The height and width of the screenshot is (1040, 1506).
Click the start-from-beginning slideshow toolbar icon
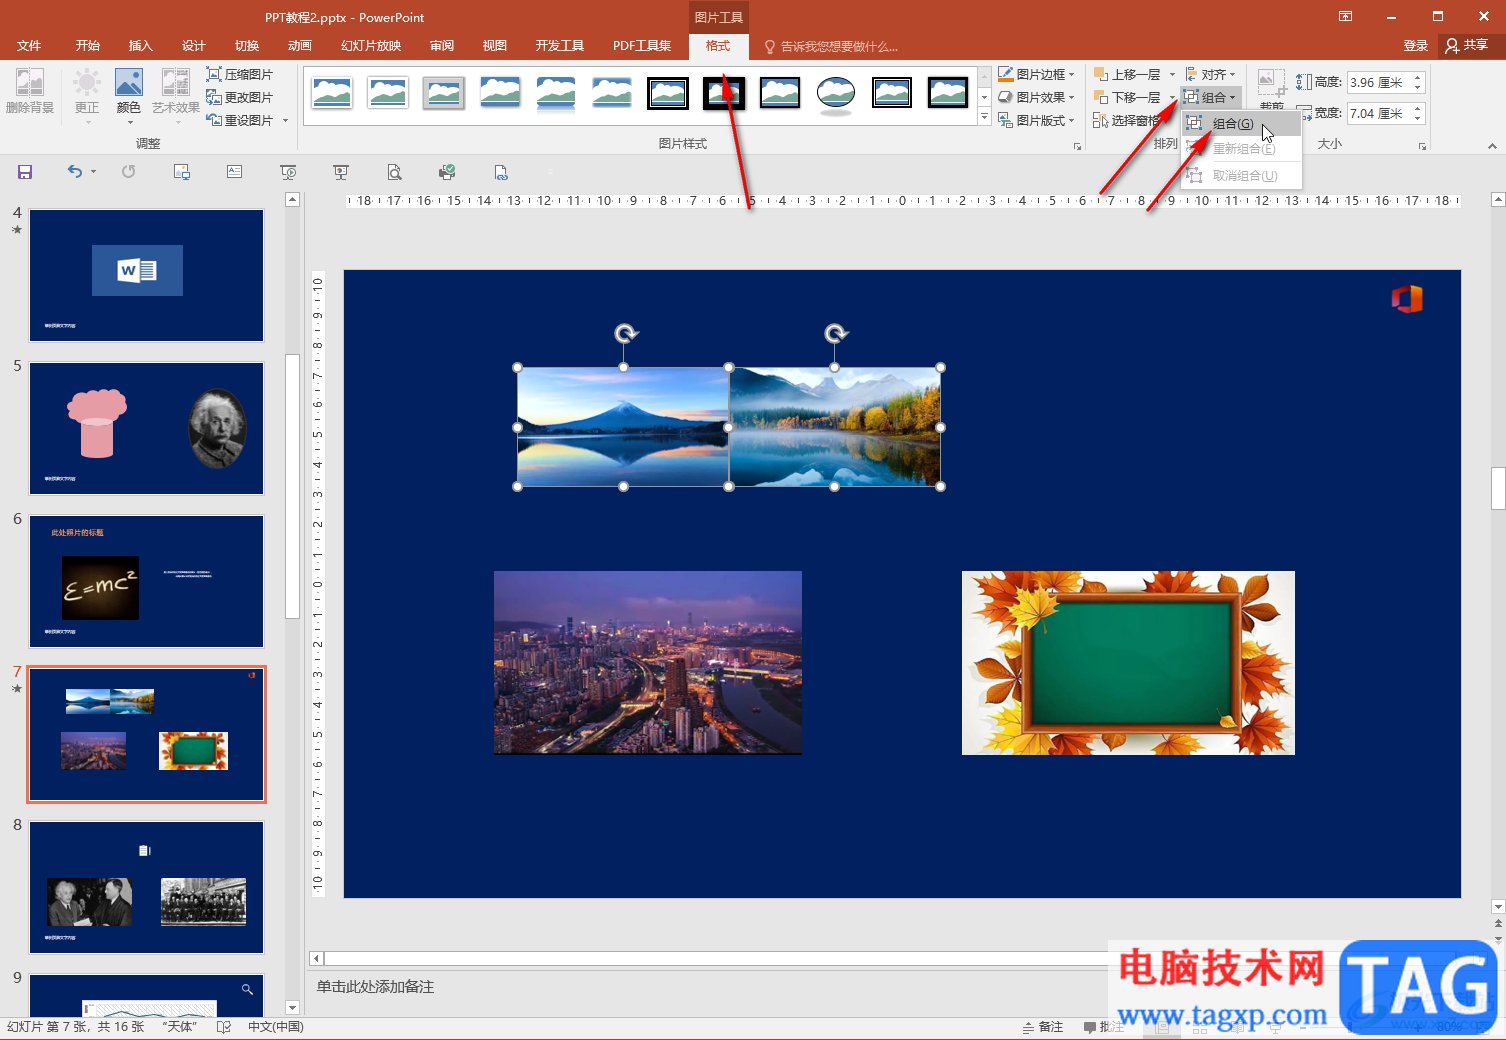(288, 172)
